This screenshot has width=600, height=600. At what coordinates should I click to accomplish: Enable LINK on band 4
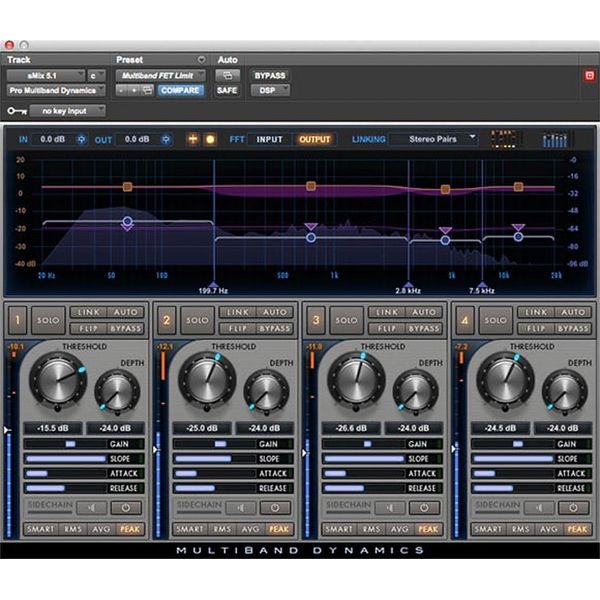pyautogui.click(x=536, y=312)
